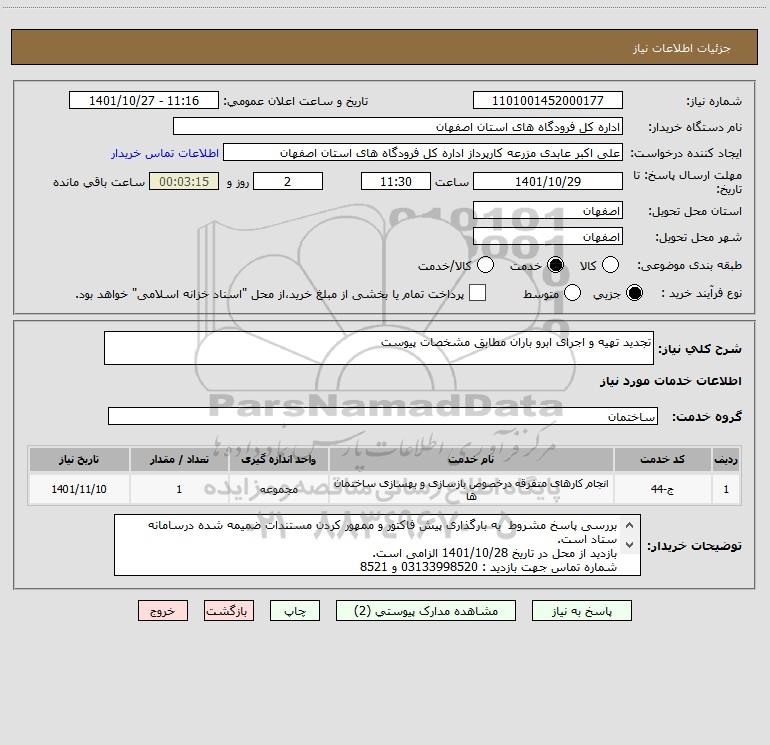Viewport: 770px width, 745px height.
Task: Click the خروج exit button
Action: (x=163, y=611)
